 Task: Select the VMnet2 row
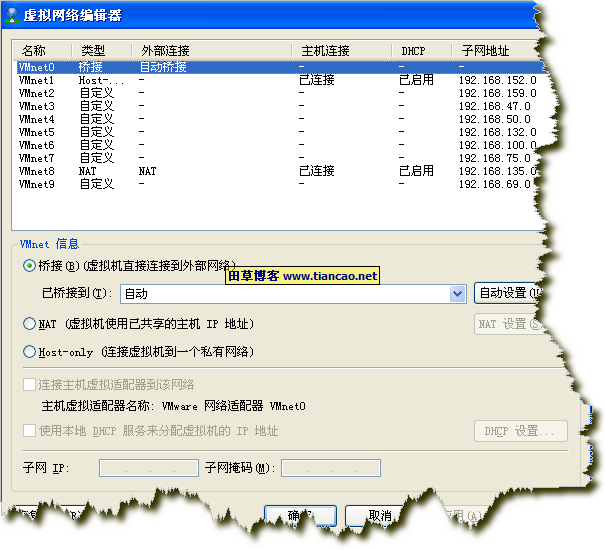[280, 93]
